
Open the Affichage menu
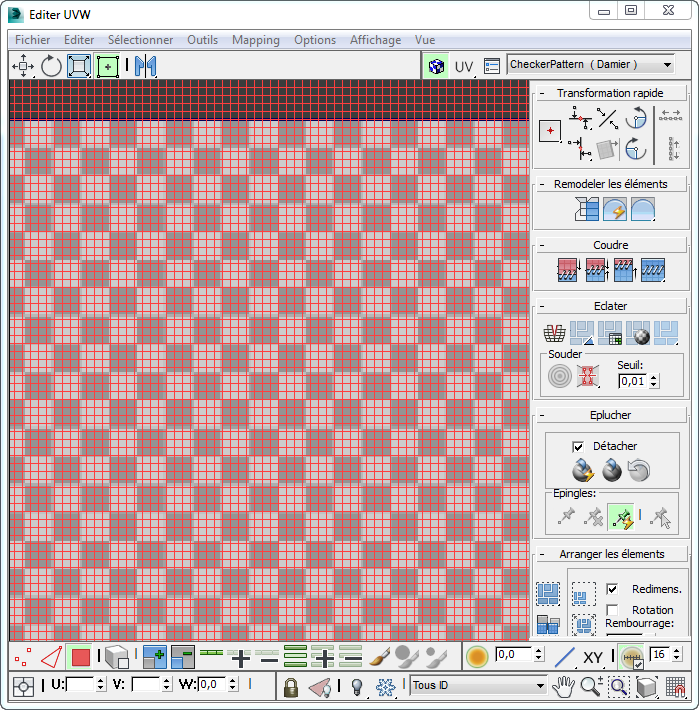[375, 40]
